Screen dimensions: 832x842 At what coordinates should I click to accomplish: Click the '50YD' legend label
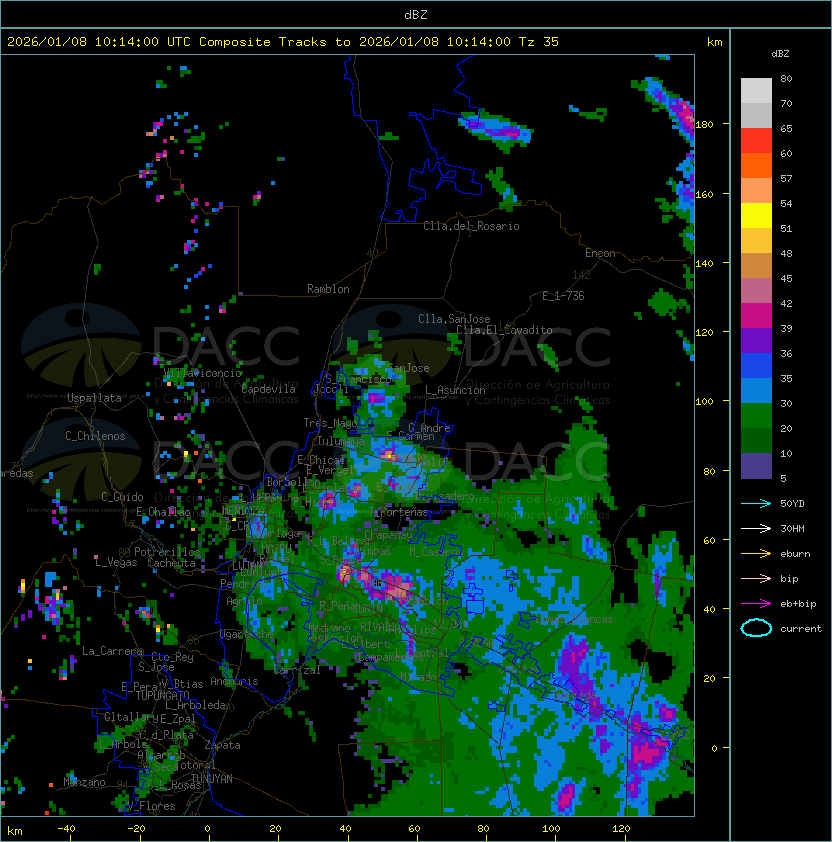(792, 504)
